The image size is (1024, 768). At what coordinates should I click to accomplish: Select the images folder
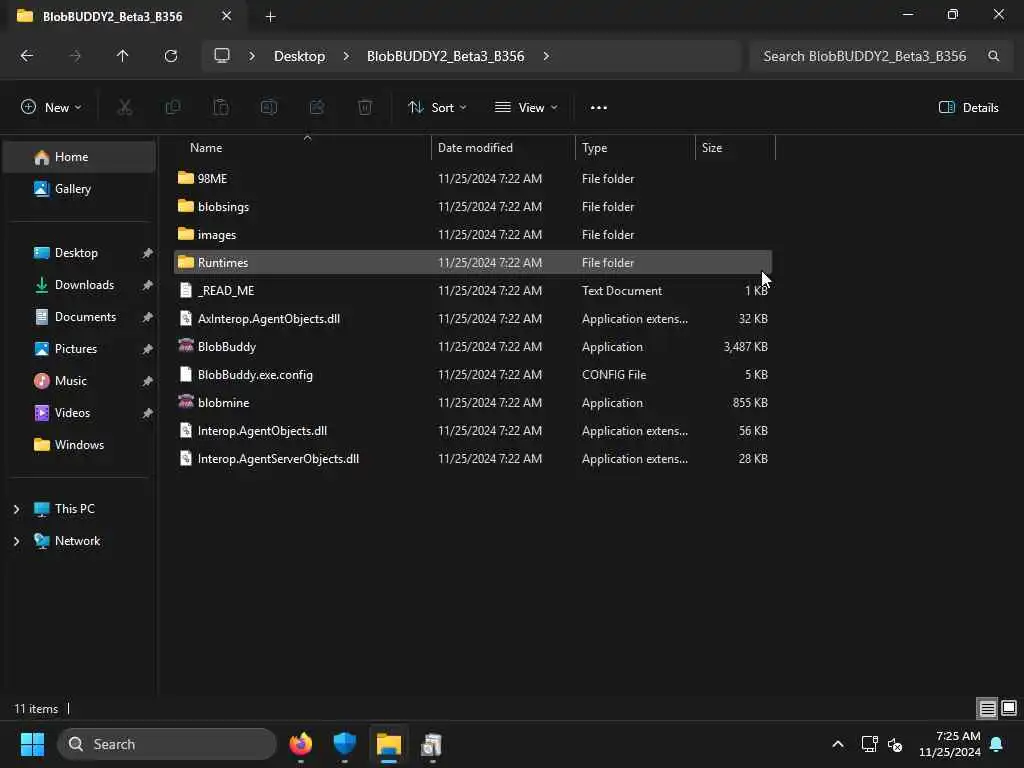pos(473,234)
